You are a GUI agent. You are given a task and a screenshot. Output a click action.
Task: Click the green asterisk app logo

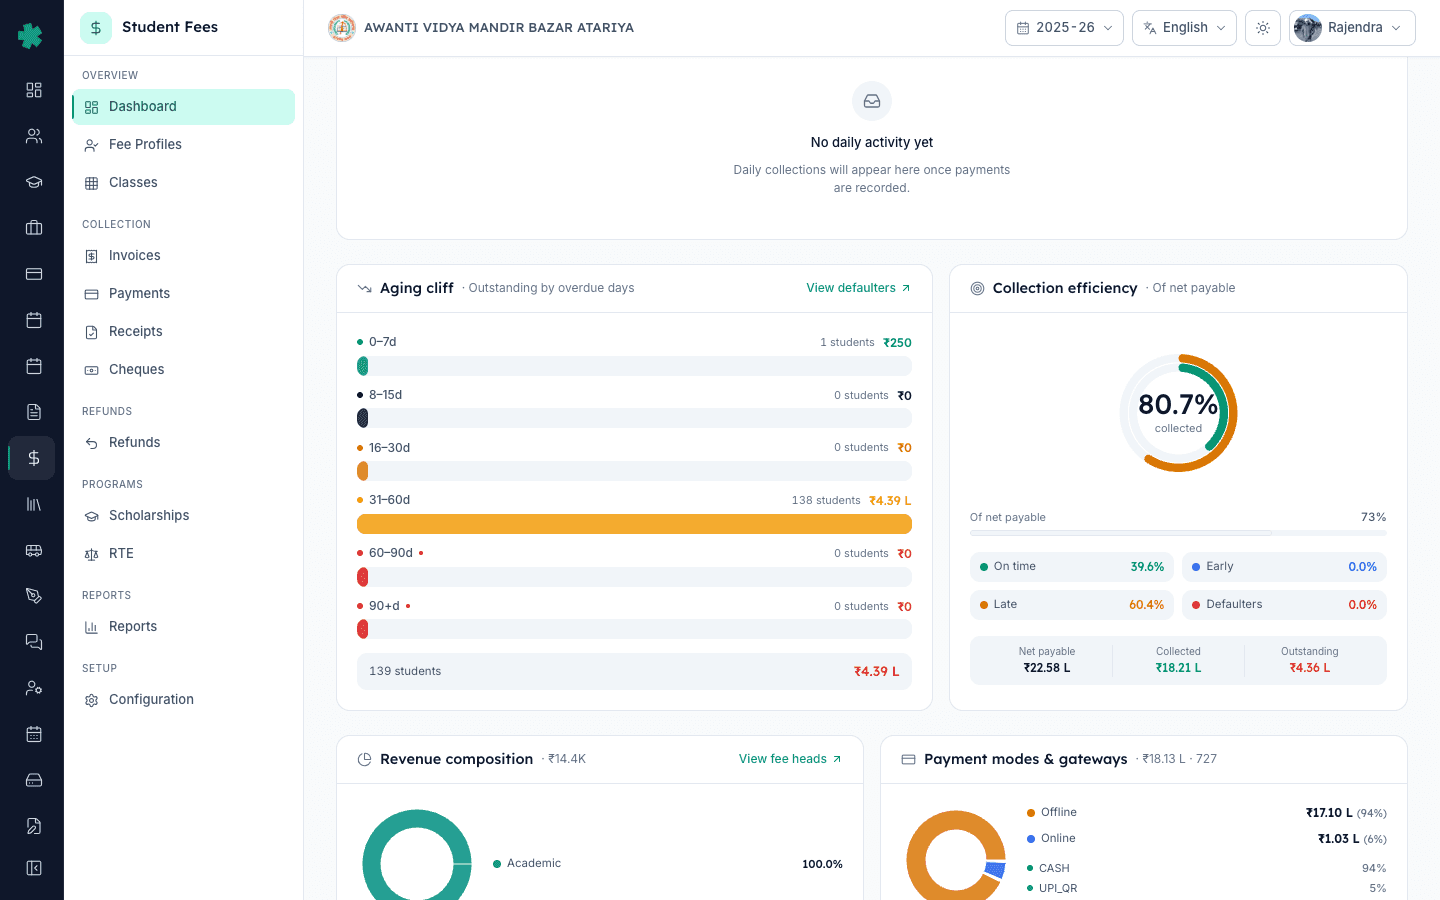coord(31,36)
